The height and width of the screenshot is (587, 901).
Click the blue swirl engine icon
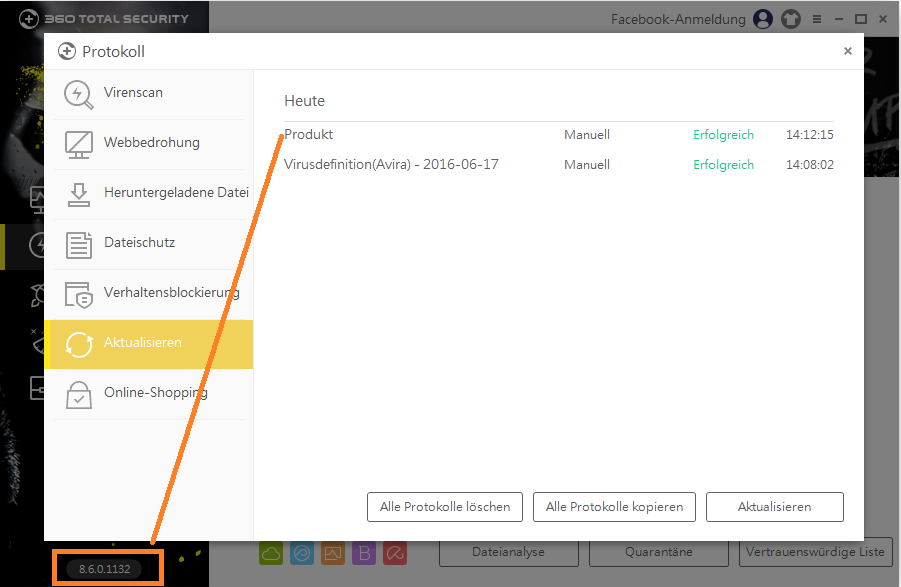pos(302,553)
